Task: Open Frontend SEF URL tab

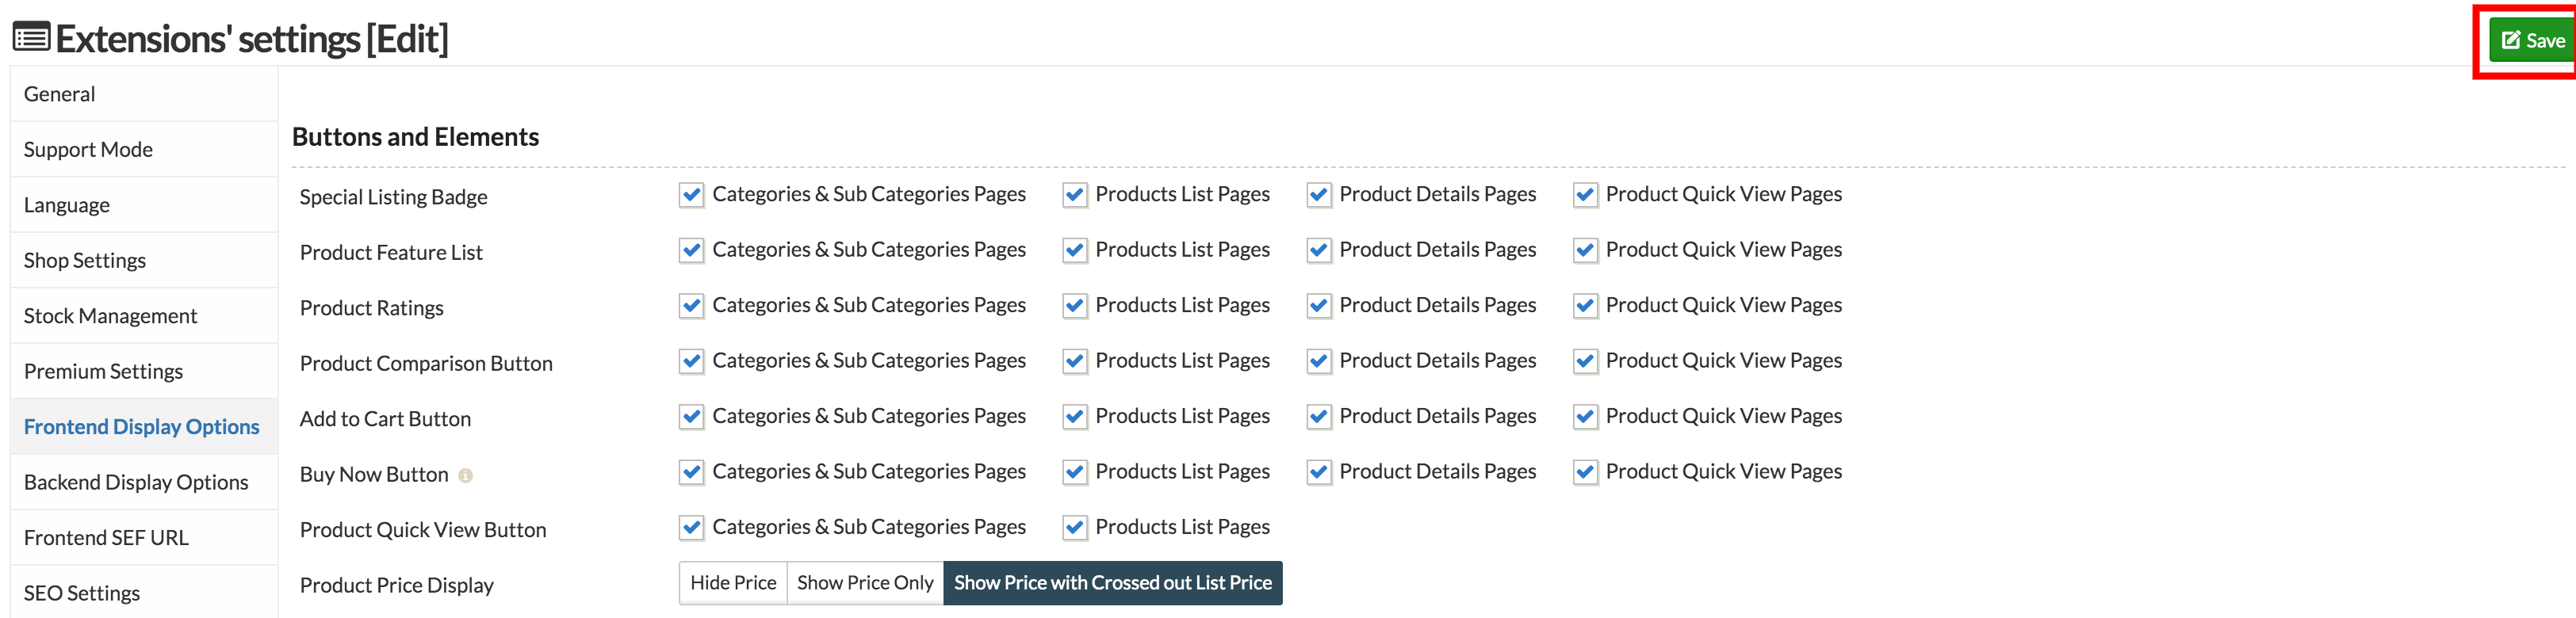Action: coord(106,538)
